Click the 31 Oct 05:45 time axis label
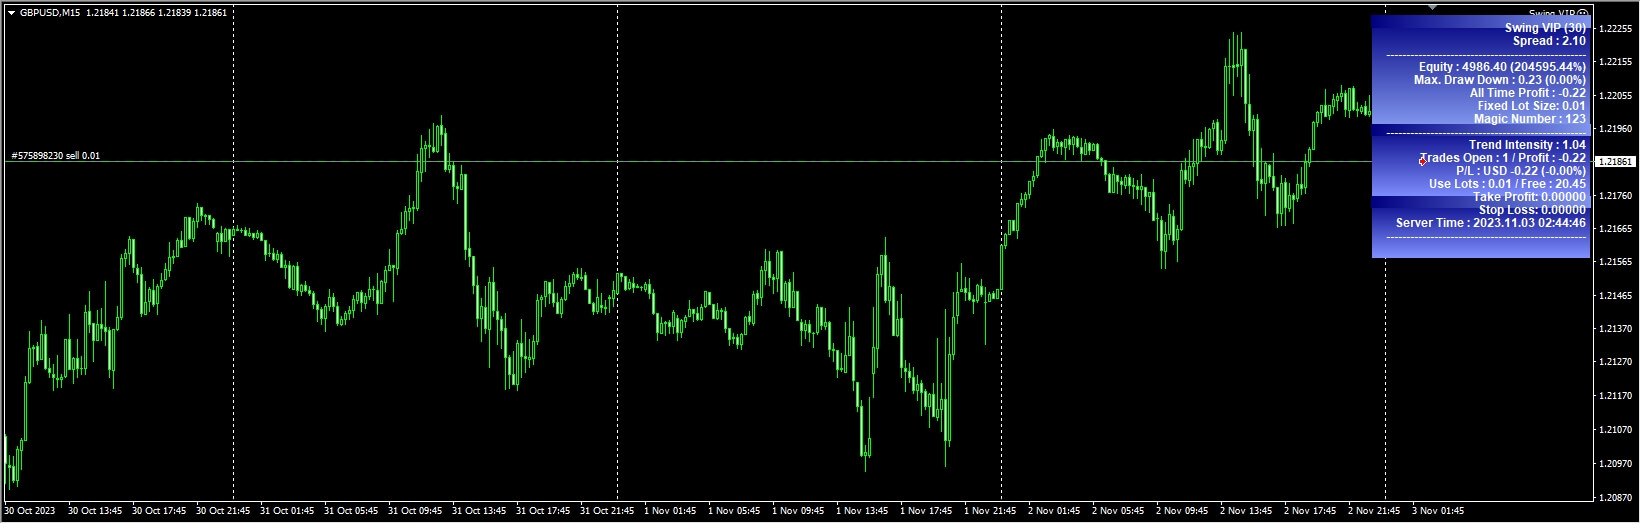Viewport: 1641px width, 524px height. point(351,511)
